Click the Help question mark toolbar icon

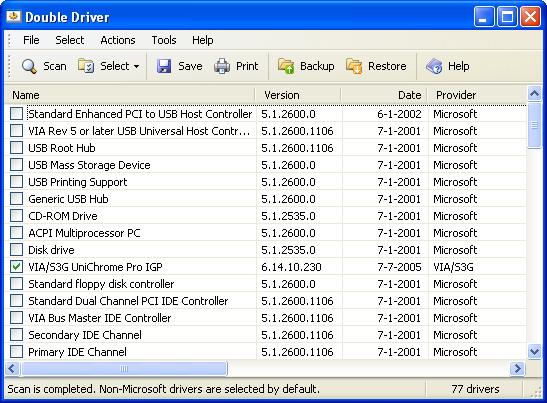pos(434,66)
